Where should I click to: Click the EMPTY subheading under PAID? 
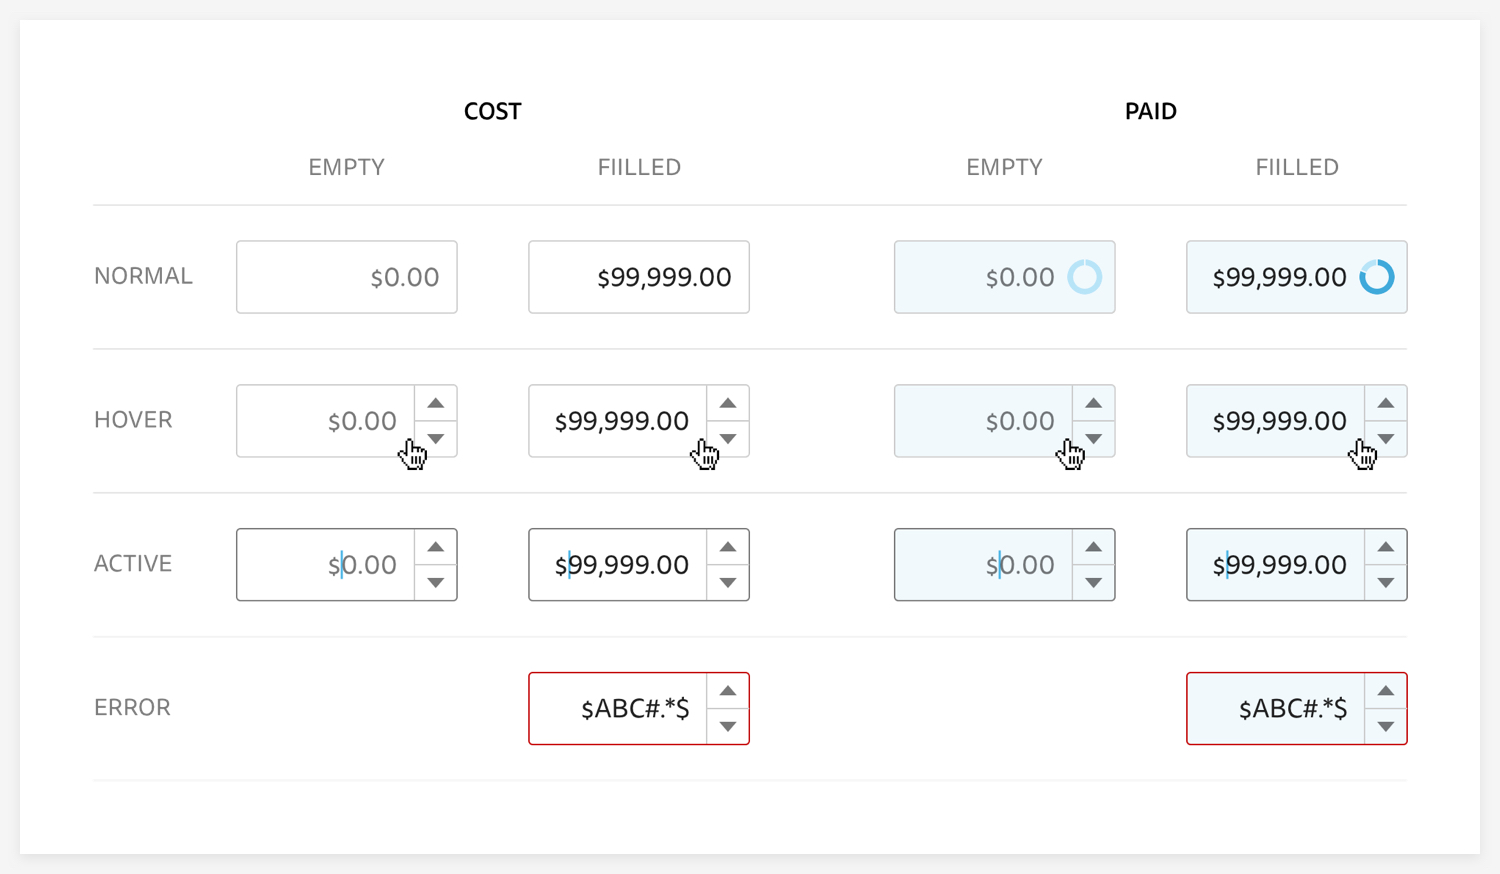coord(1005,167)
